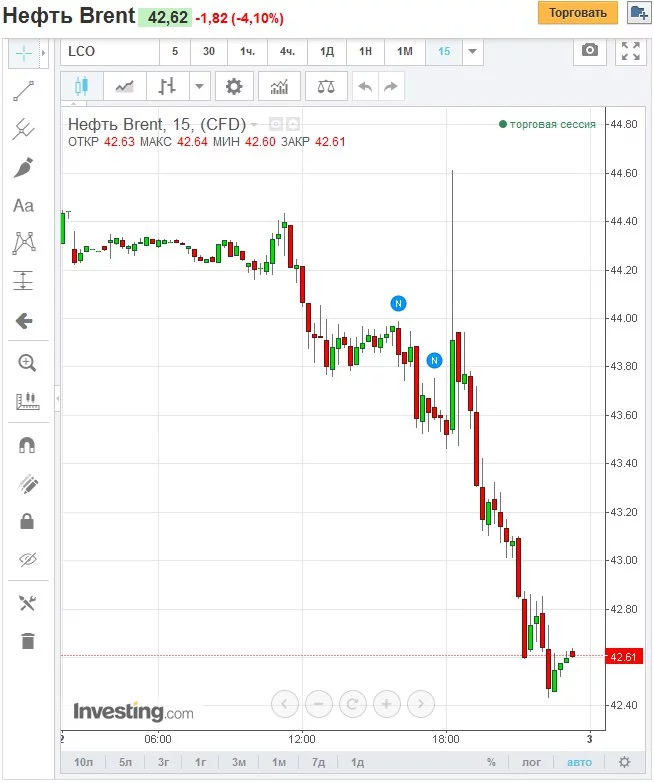
Task: Select the active 15 minute interval
Action: (444, 52)
